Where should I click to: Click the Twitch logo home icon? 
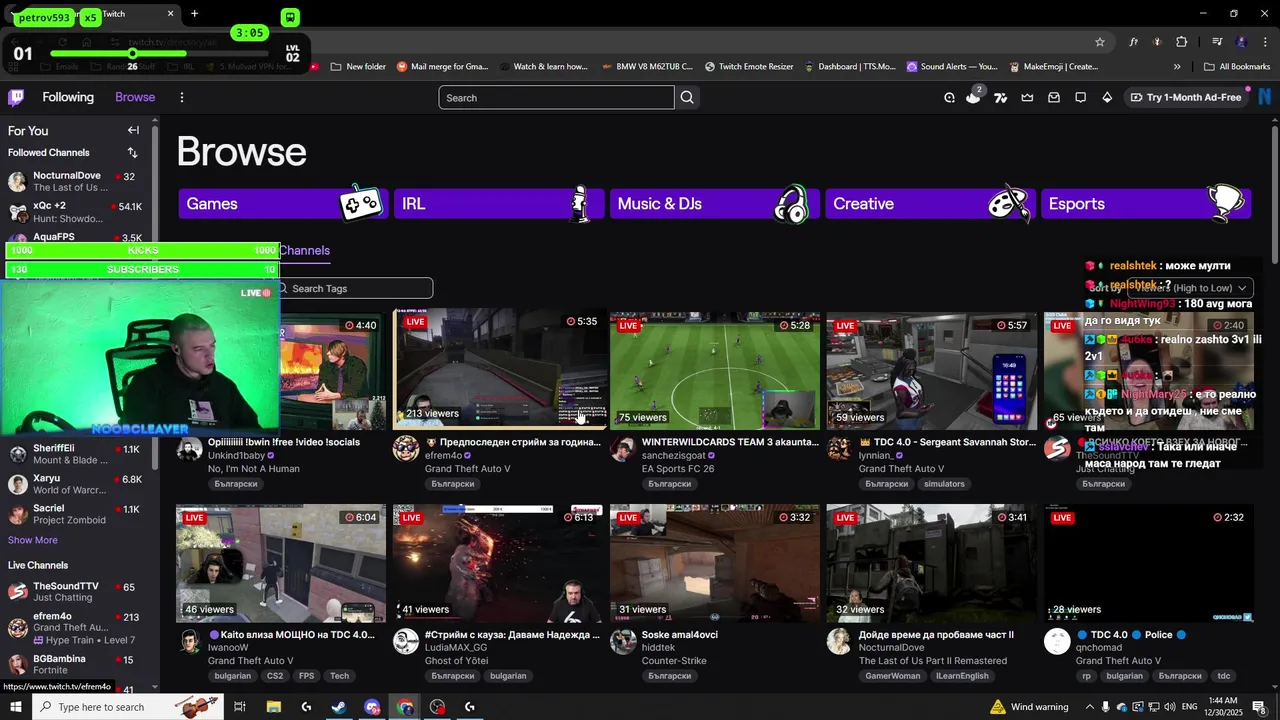tap(16, 97)
